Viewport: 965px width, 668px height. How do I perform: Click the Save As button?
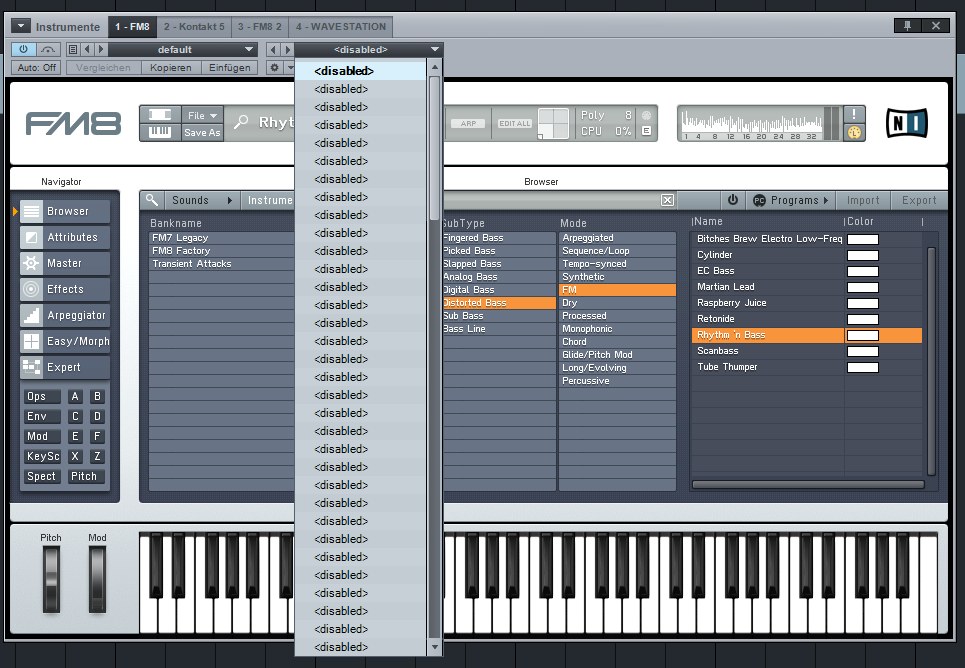tap(202, 132)
